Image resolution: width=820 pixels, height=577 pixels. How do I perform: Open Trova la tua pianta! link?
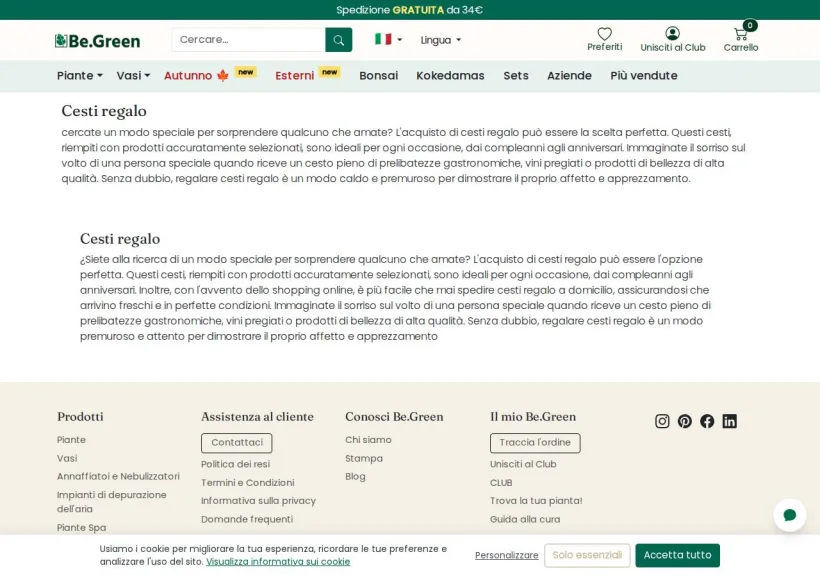(536, 501)
